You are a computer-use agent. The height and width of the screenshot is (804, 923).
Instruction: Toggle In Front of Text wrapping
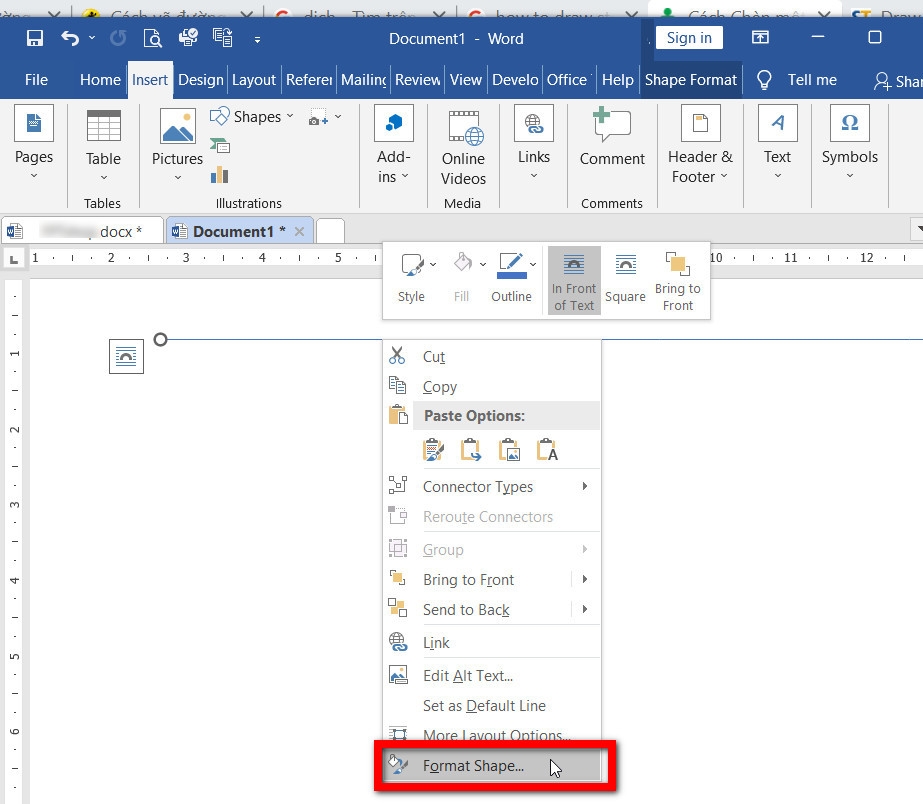coord(574,281)
